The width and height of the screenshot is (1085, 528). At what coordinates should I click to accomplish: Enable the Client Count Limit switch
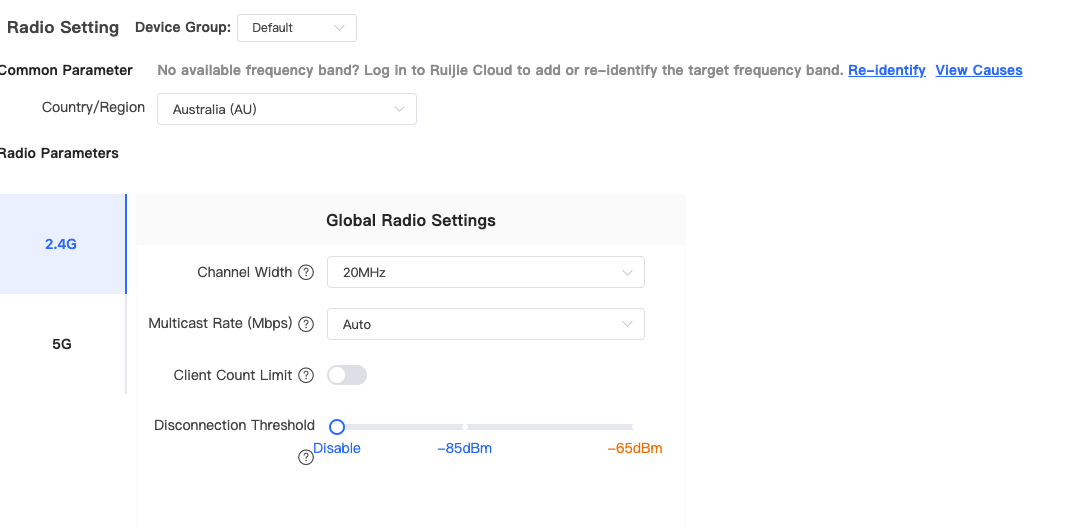point(347,375)
